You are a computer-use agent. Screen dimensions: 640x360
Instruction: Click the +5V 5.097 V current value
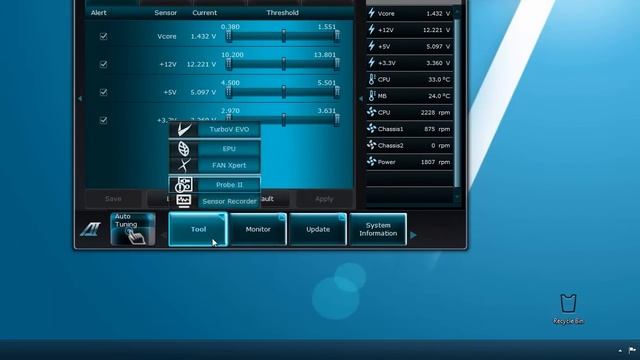pos(203,92)
